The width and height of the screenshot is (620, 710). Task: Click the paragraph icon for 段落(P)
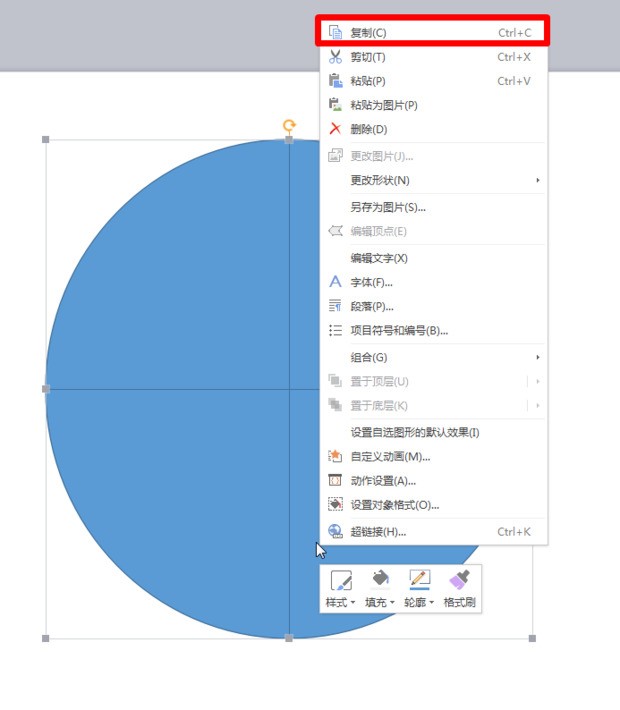click(335, 306)
